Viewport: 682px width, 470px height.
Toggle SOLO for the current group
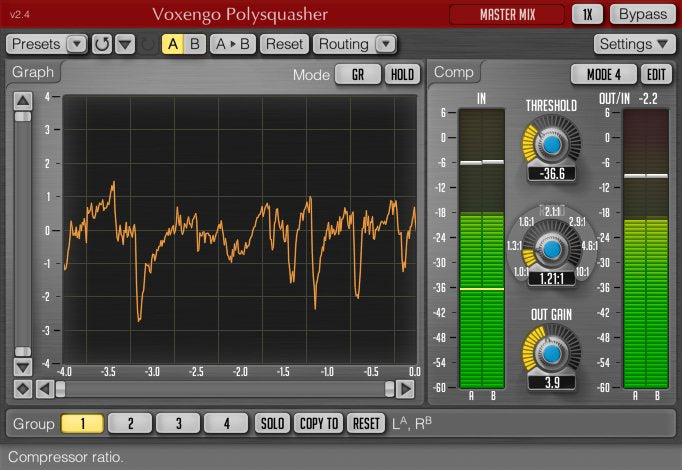point(272,424)
